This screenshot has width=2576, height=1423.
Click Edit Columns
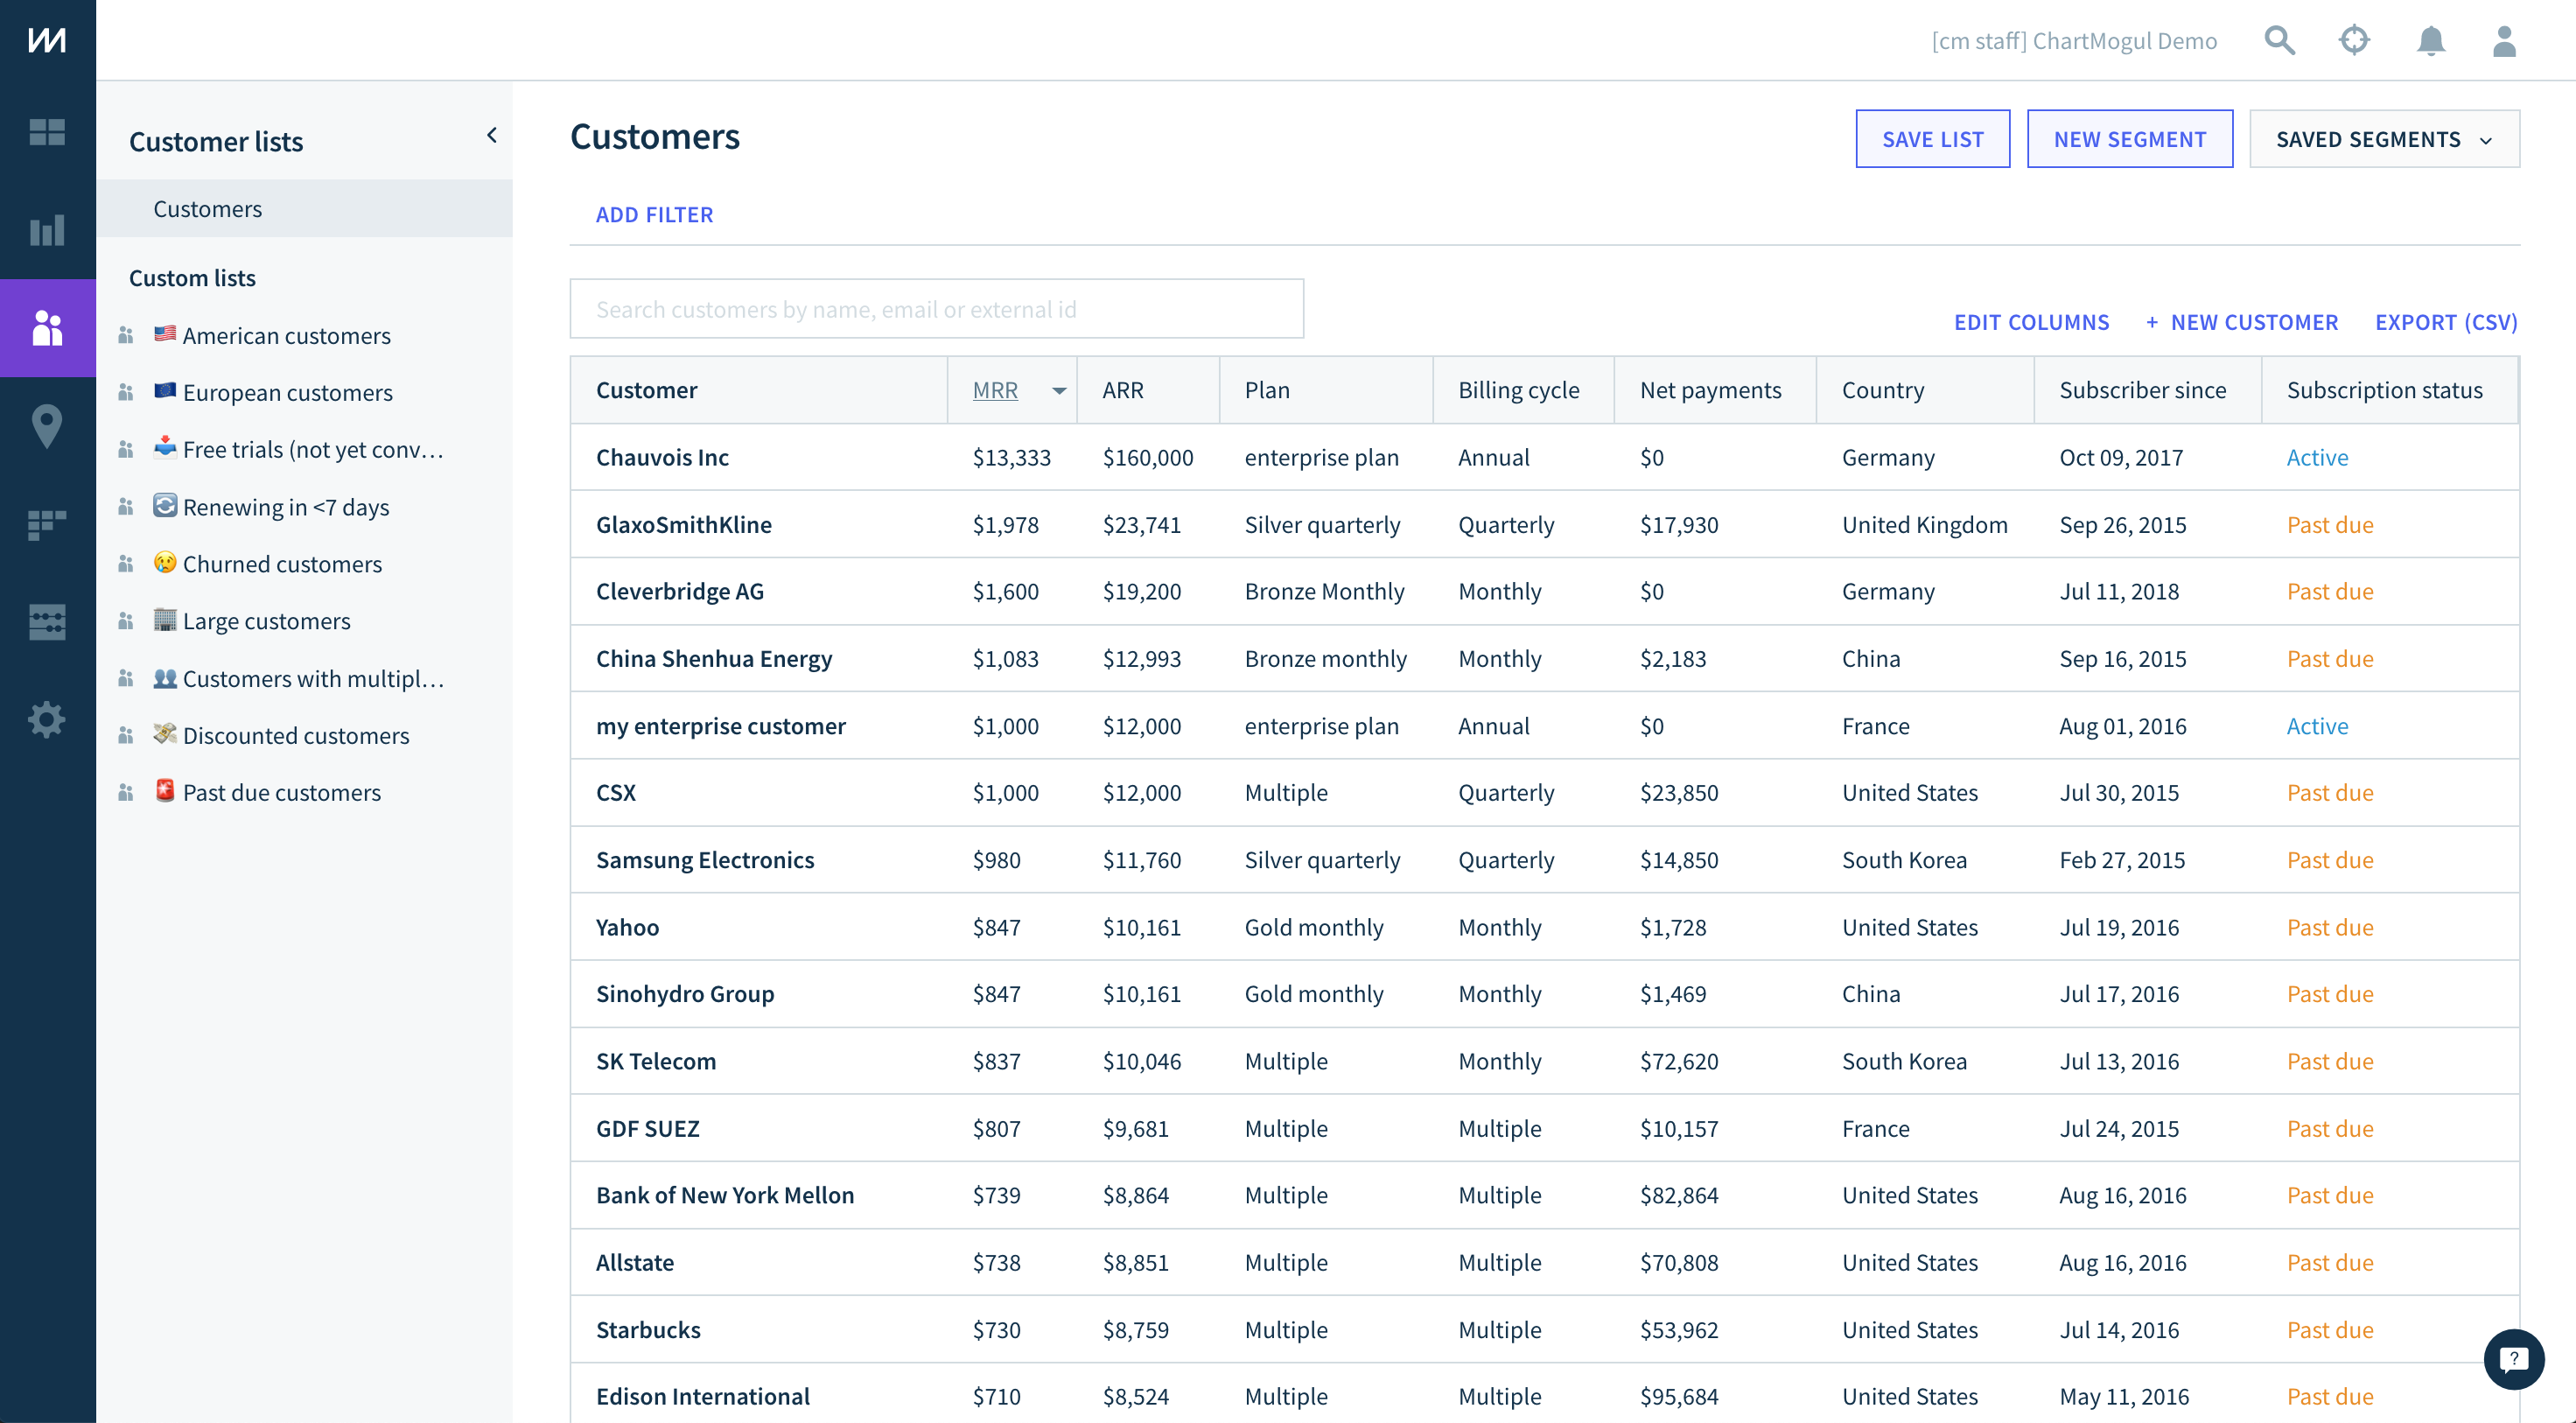(2031, 322)
